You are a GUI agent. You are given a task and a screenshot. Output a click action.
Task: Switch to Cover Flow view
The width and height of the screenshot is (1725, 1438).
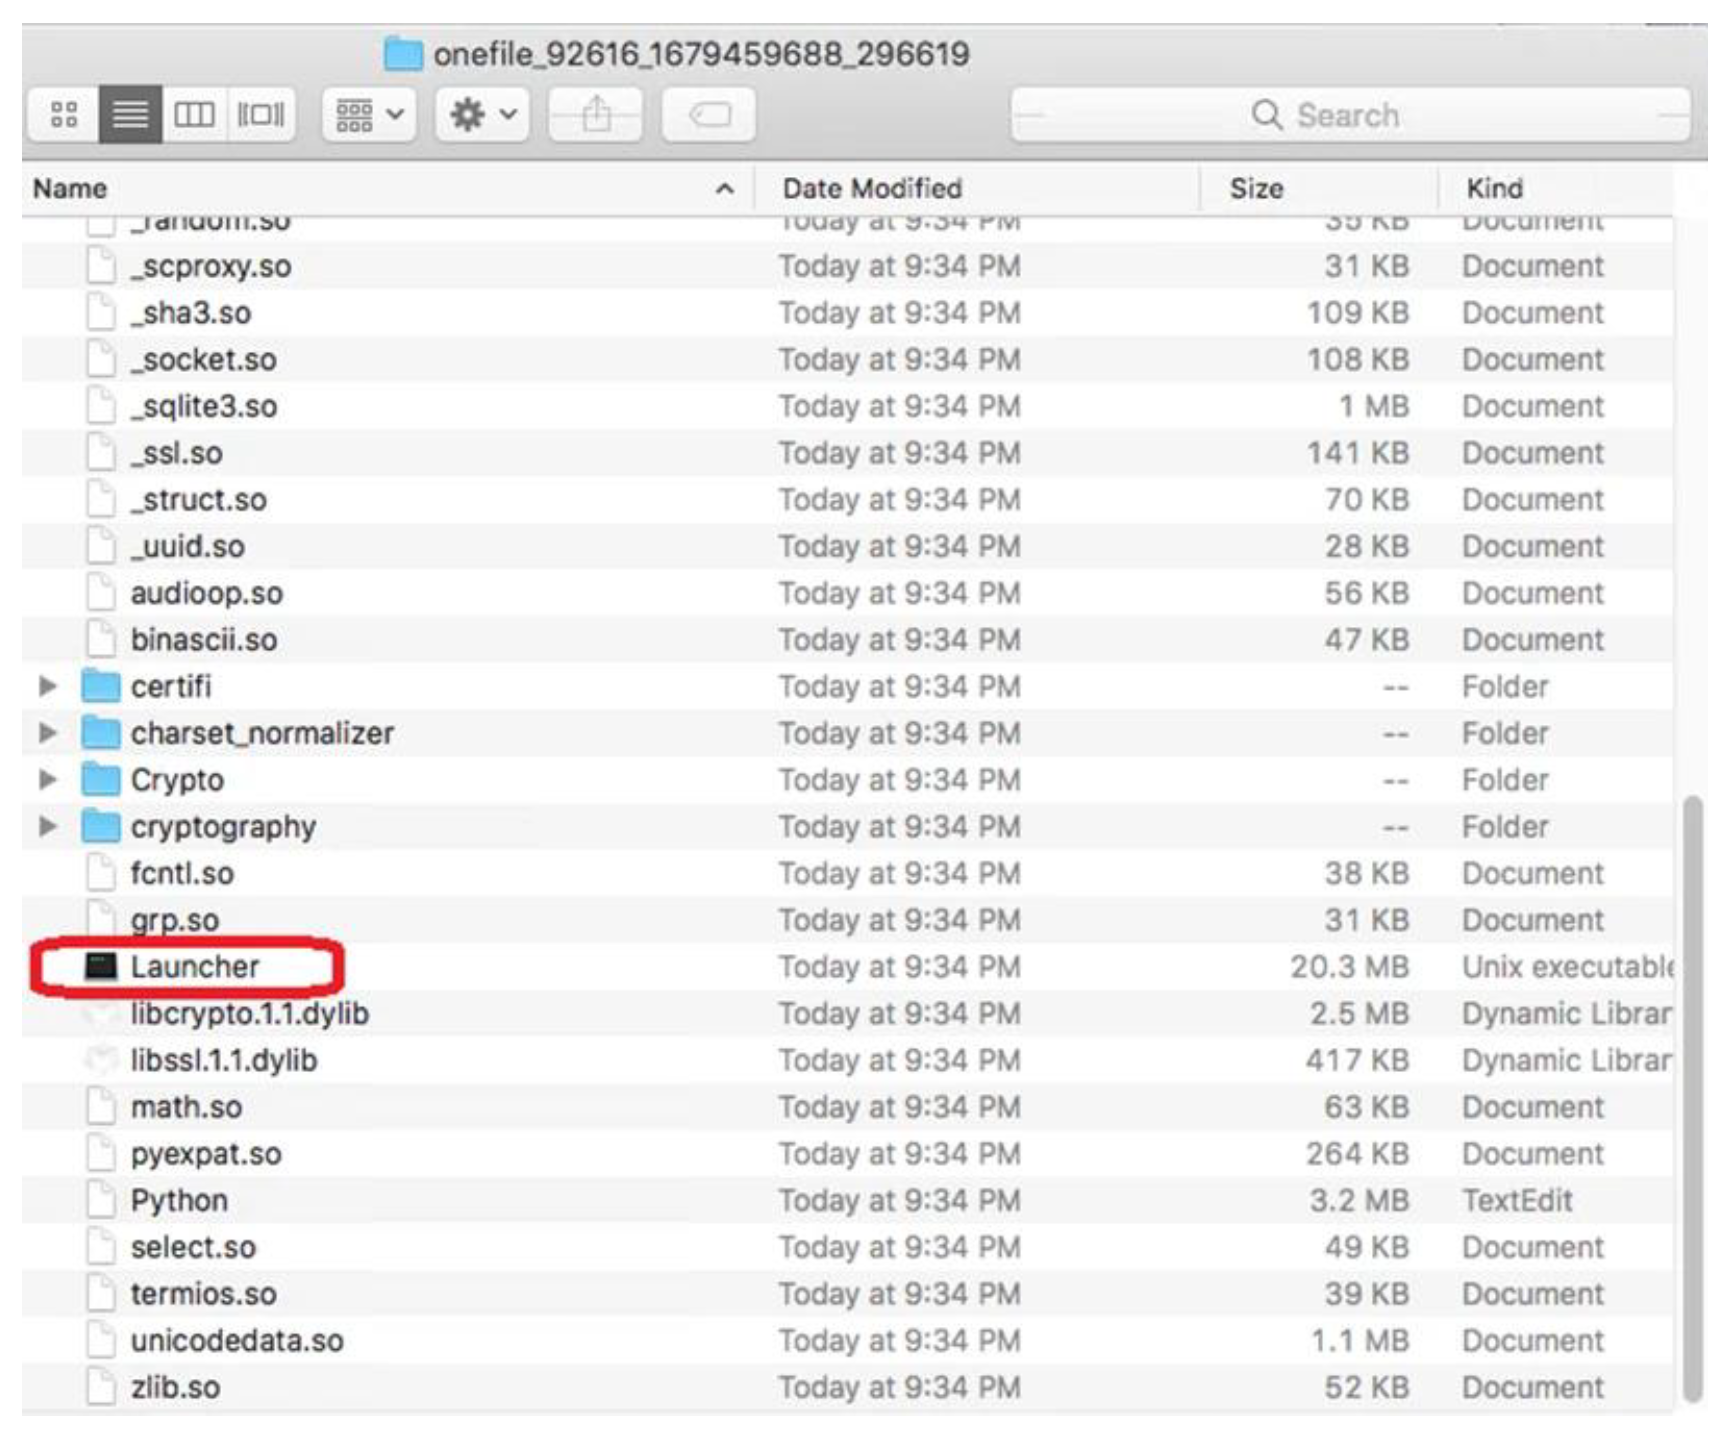(x=260, y=115)
